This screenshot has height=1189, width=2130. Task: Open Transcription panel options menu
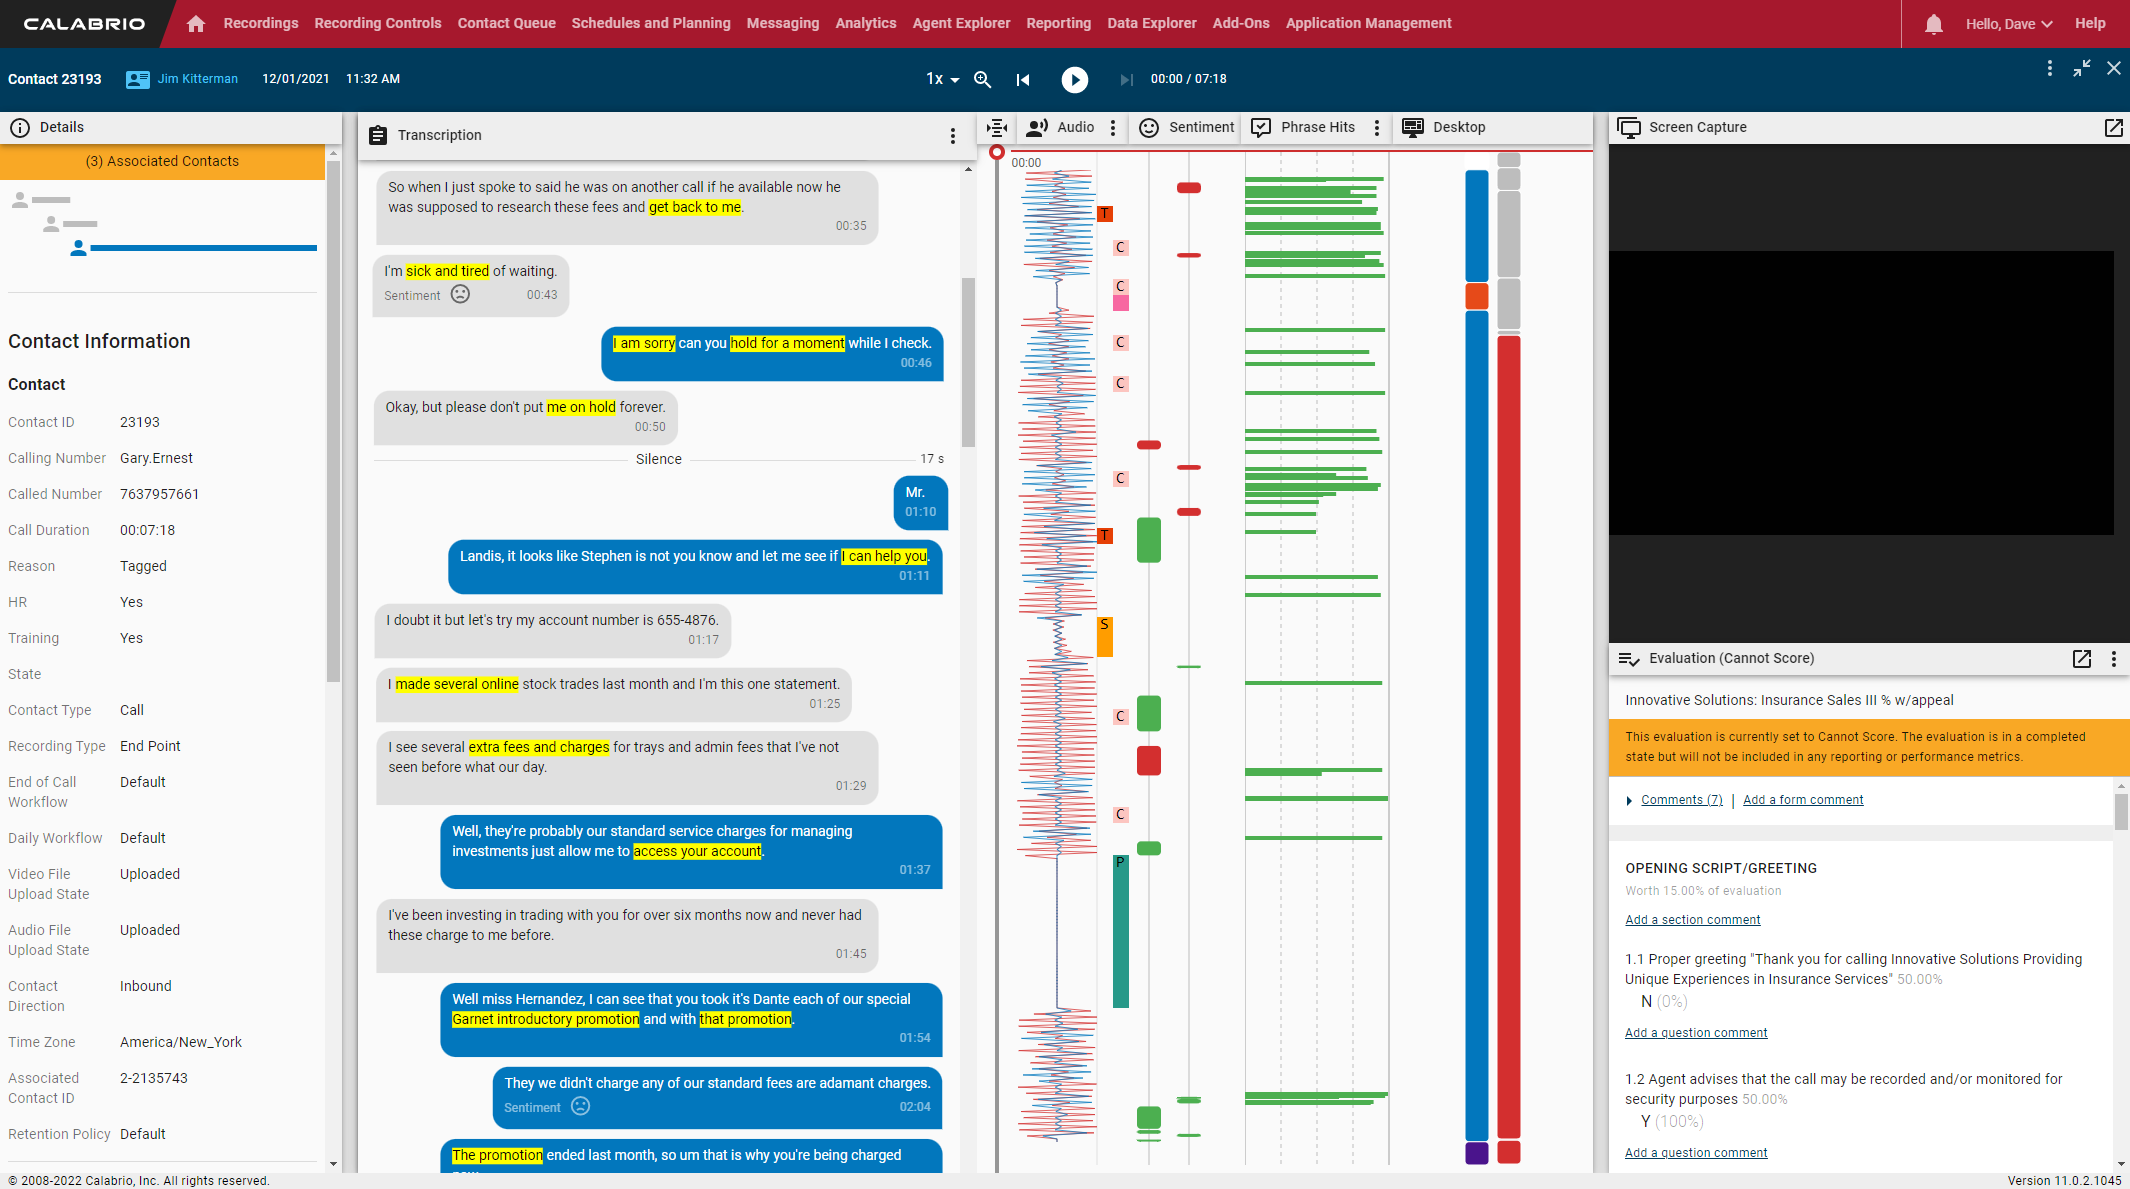pyautogui.click(x=952, y=136)
